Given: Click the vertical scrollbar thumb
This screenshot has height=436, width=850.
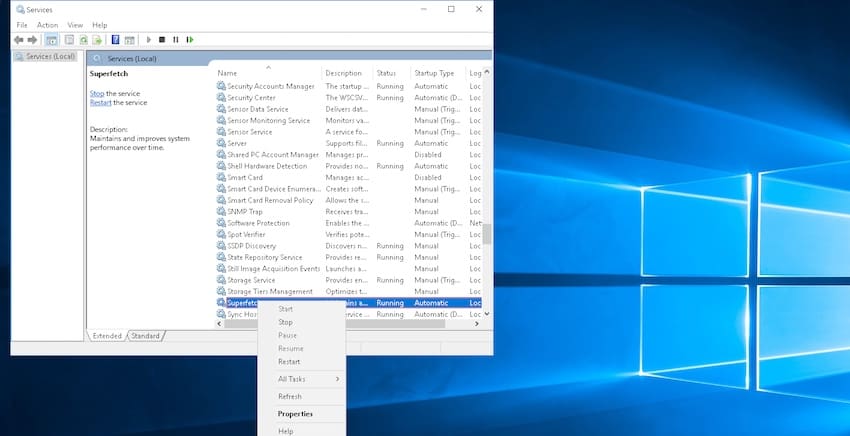Looking at the screenshot, I should click(487, 234).
